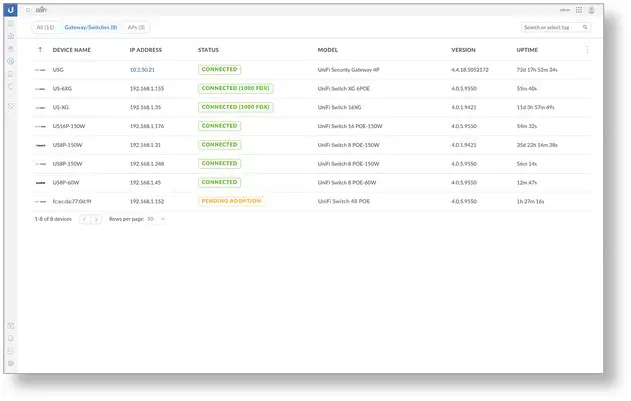This screenshot has height=401, width=631.
Task: Open the chat support icon in lower sidebar
Action: (11, 351)
